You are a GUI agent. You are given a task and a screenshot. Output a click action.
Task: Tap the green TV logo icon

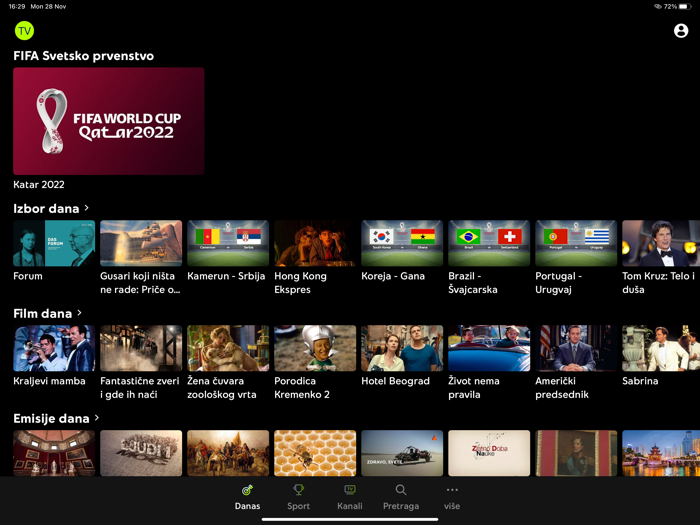(24, 31)
